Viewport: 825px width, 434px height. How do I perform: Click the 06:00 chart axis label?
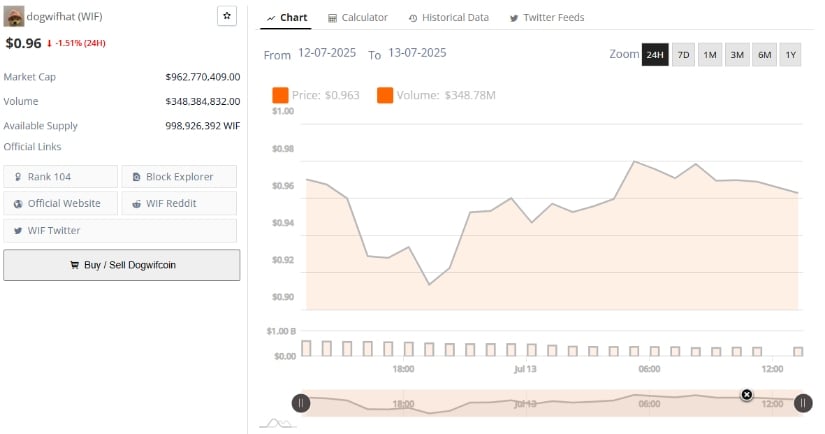click(x=649, y=369)
